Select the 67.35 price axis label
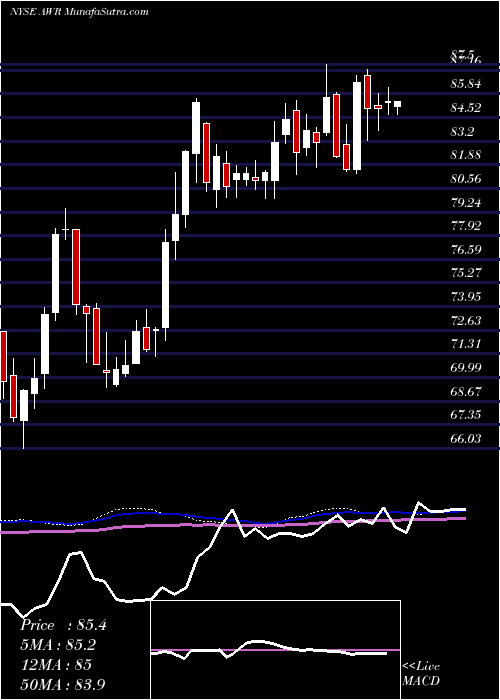The height and width of the screenshot is (700, 500). (x=466, y=415)
